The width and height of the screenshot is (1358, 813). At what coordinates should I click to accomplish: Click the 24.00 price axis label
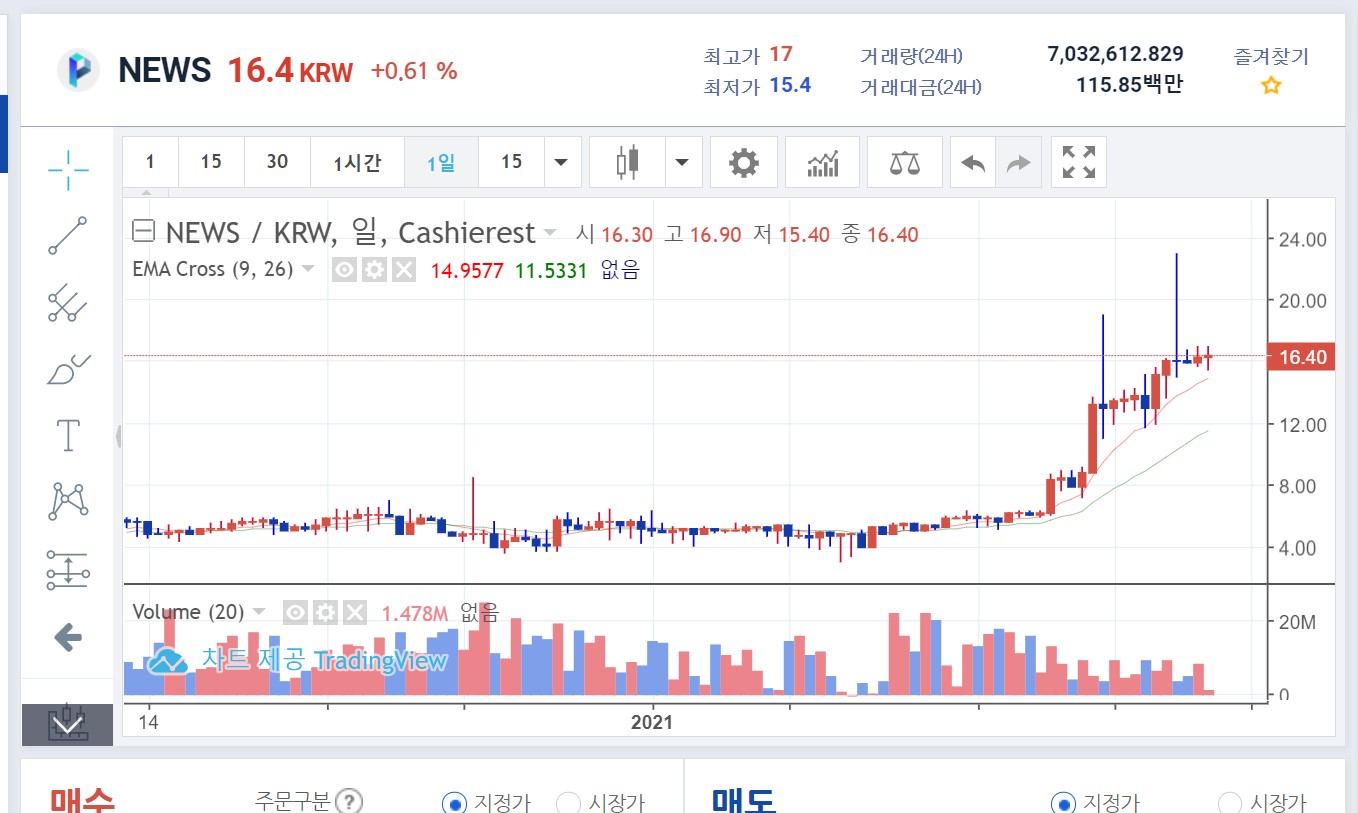1301,239
